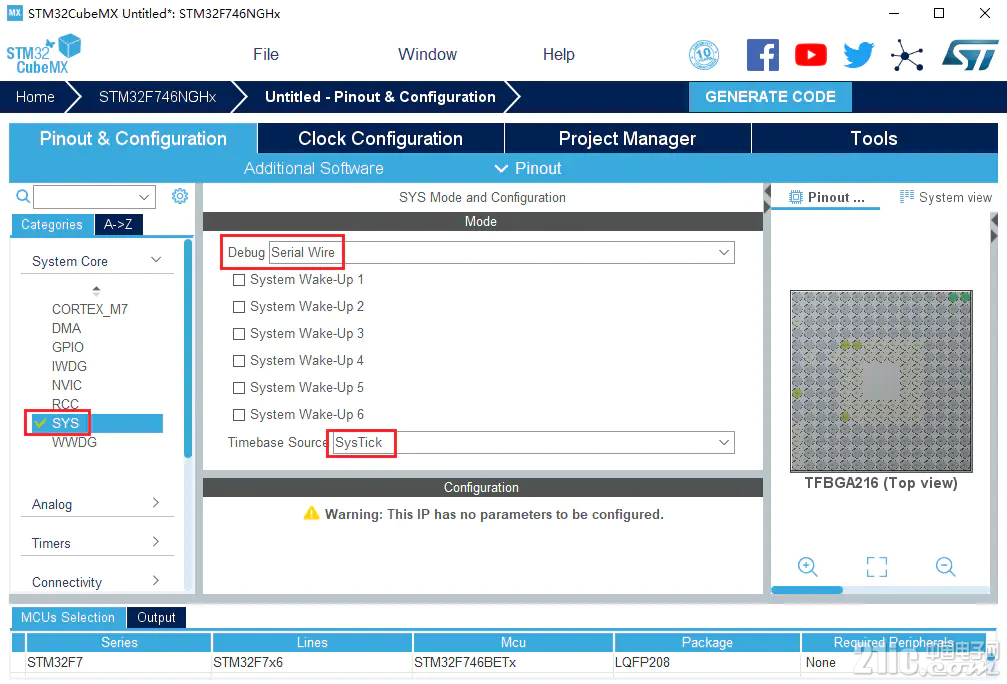Open the ST YouTube channel icon
1007x684 pixels.
[810, 55]
